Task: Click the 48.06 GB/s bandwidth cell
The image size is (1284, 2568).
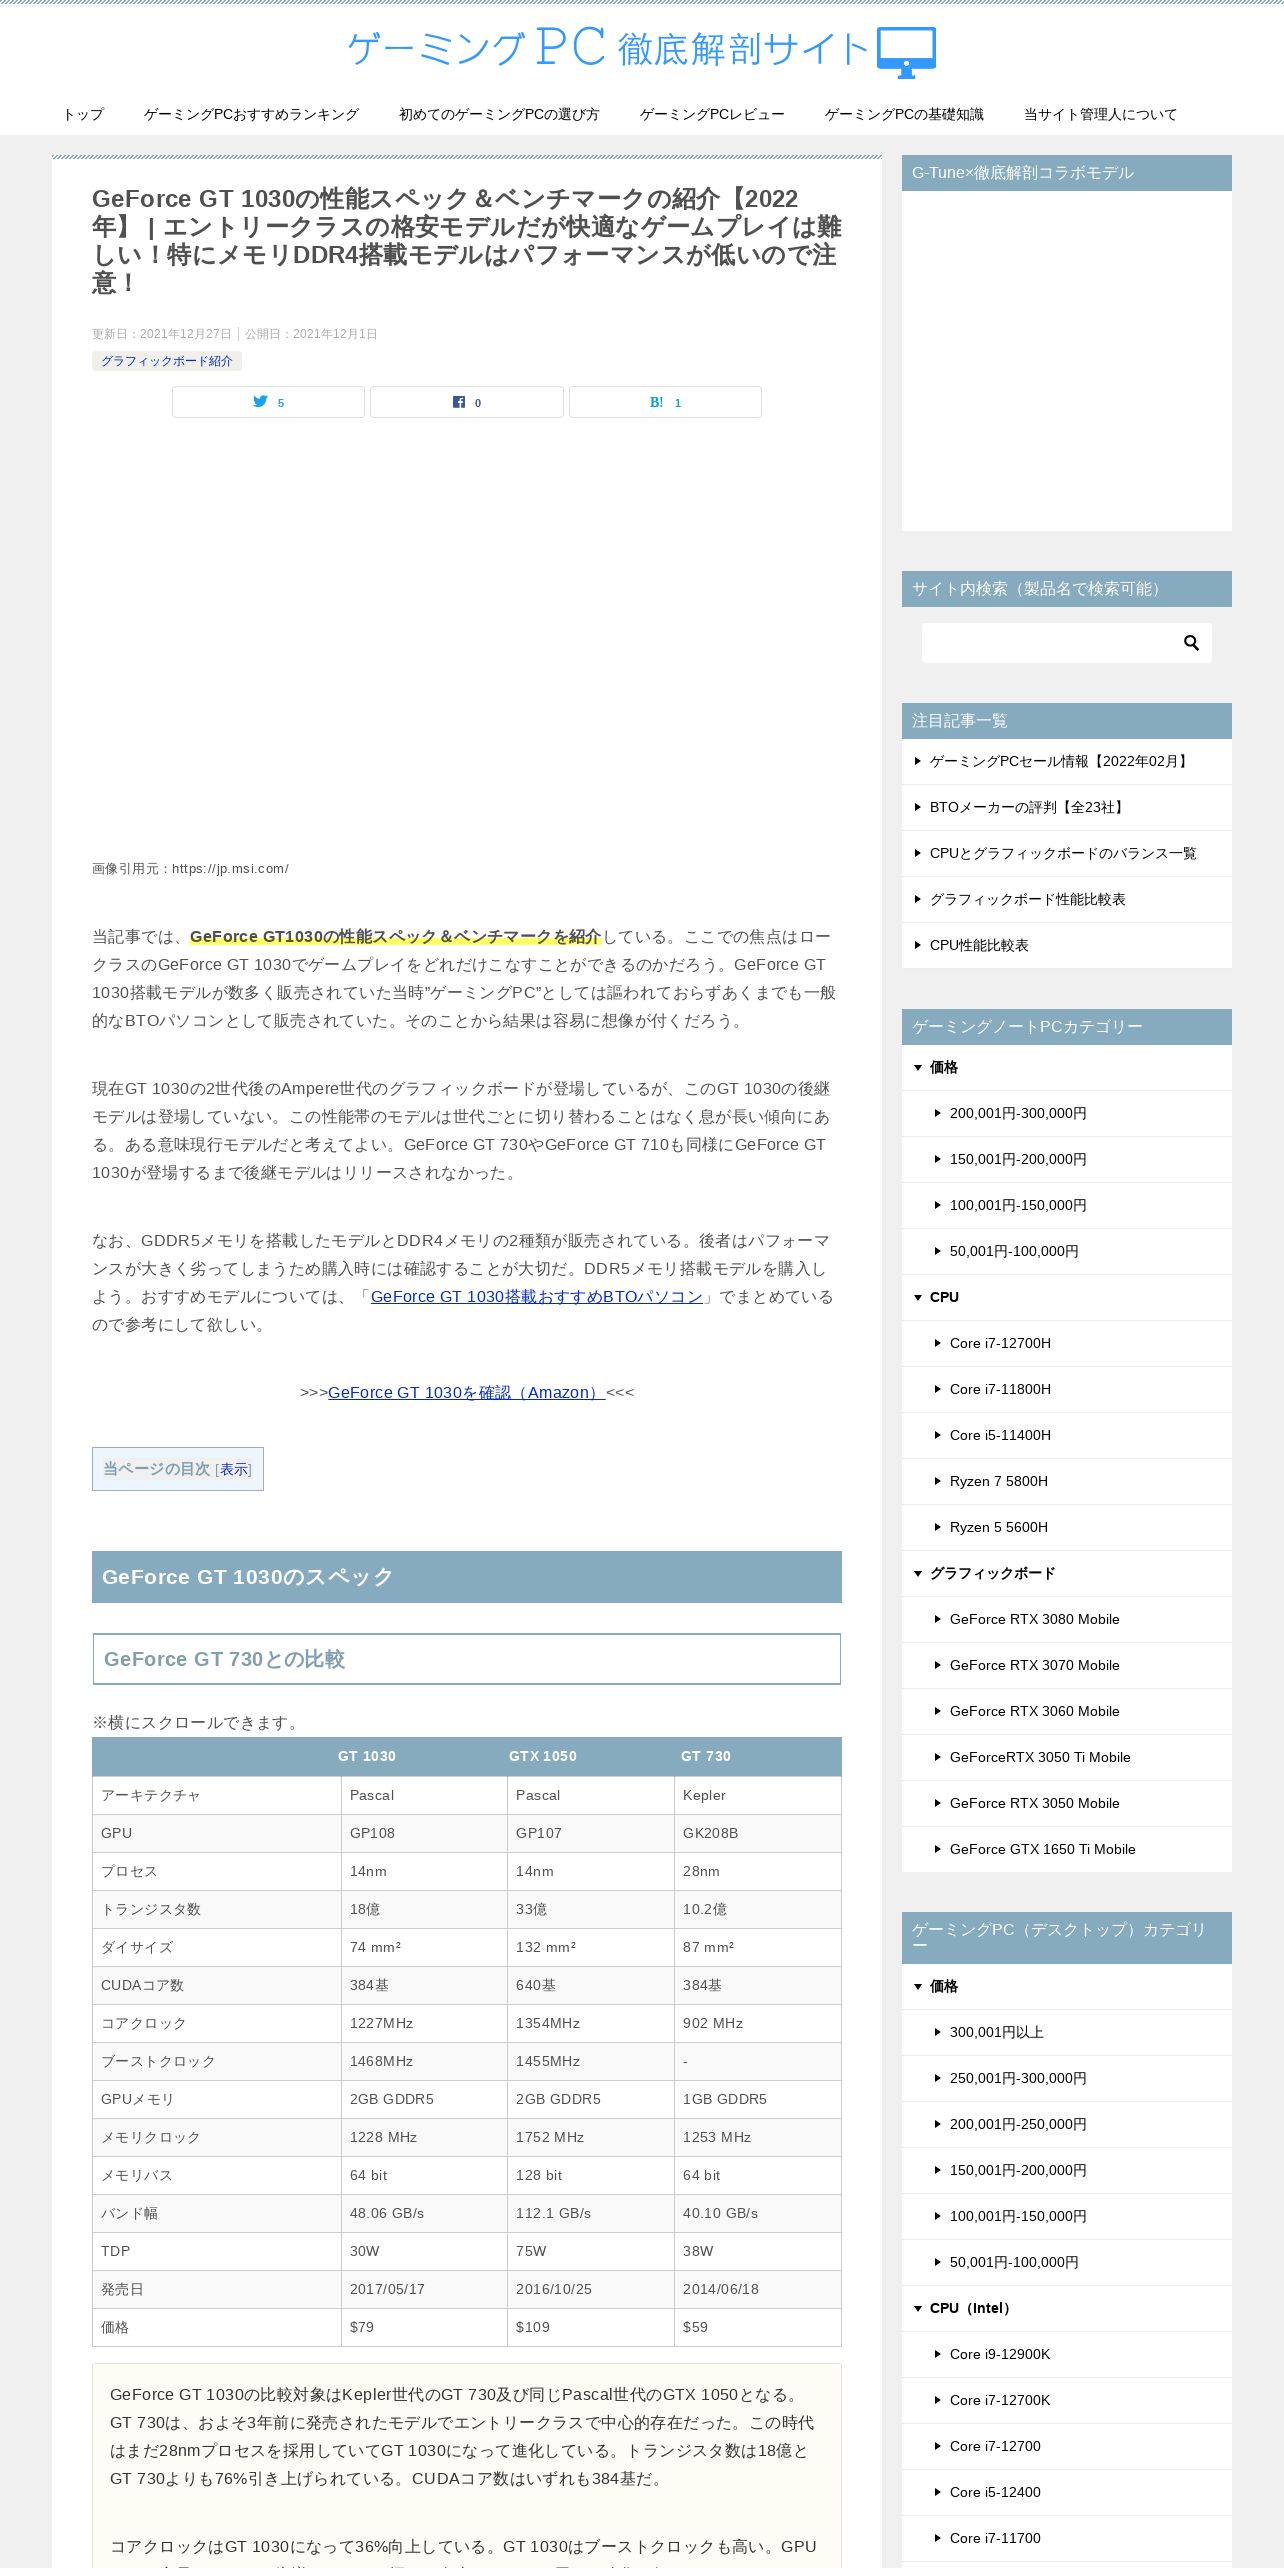Action: click(424, 2213)
